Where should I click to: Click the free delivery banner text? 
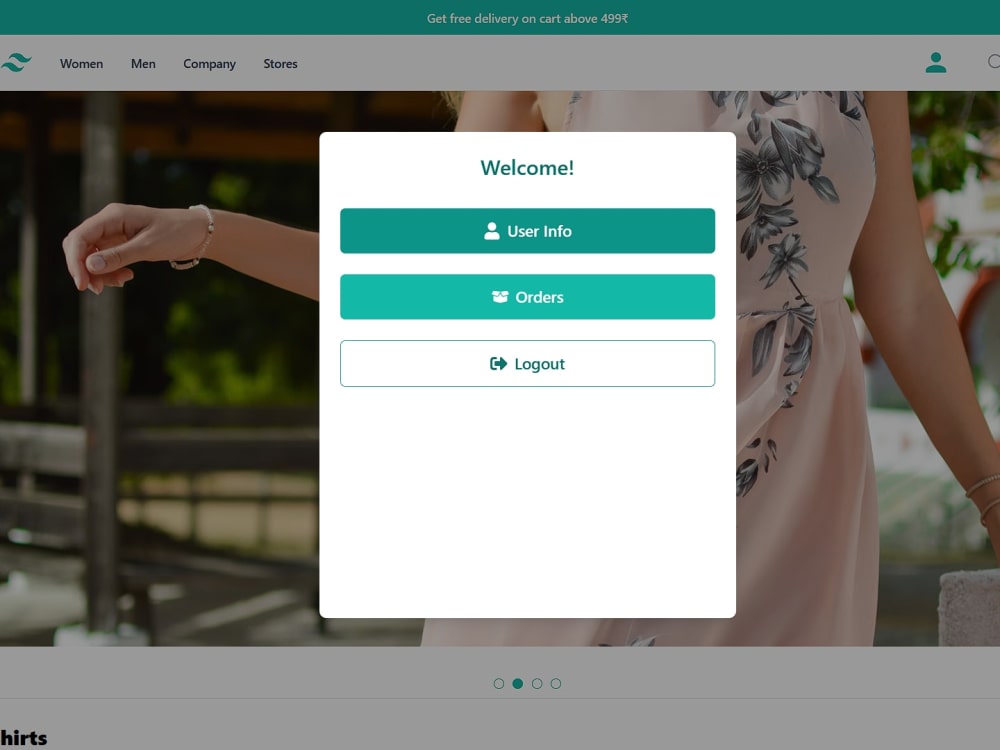point(527,18)
